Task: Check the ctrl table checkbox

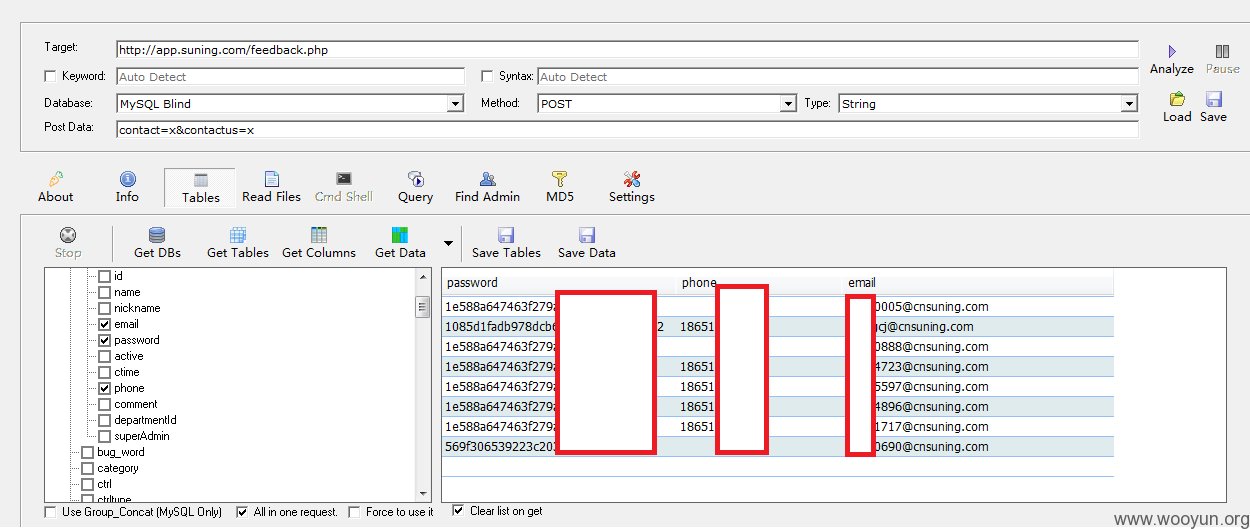Action: (88, 484)
